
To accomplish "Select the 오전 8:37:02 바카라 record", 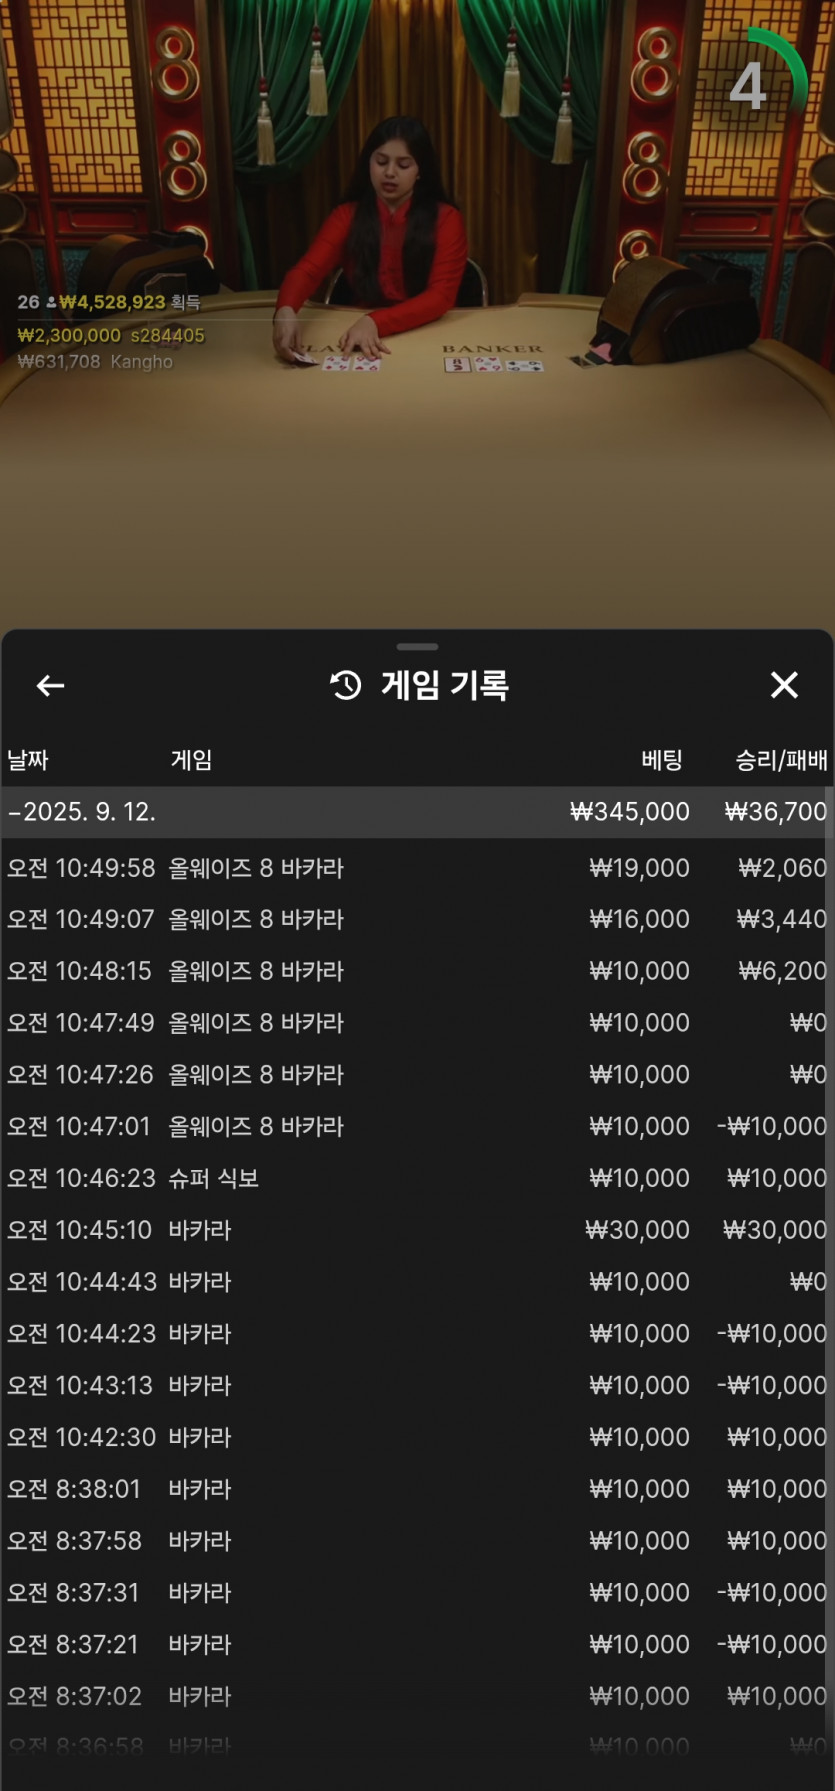I will 417,1696.
